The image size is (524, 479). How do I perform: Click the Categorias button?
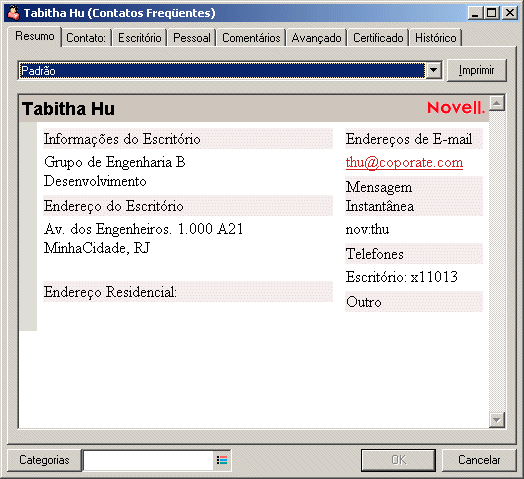[x=44, y=460]
